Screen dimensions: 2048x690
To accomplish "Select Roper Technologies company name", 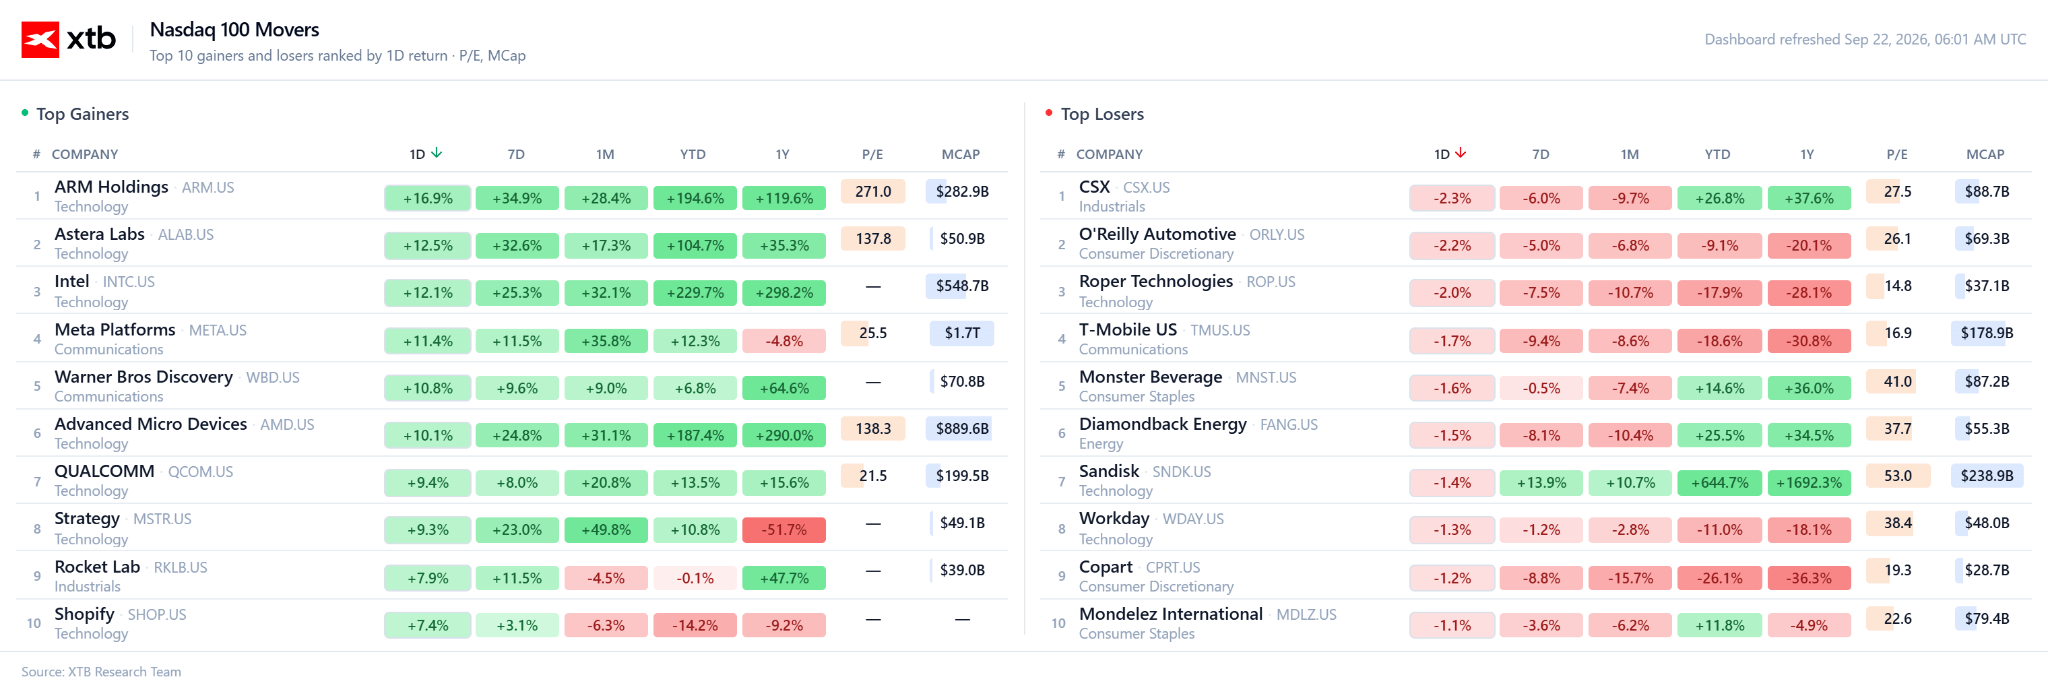I will click(x=1156, y=281).
